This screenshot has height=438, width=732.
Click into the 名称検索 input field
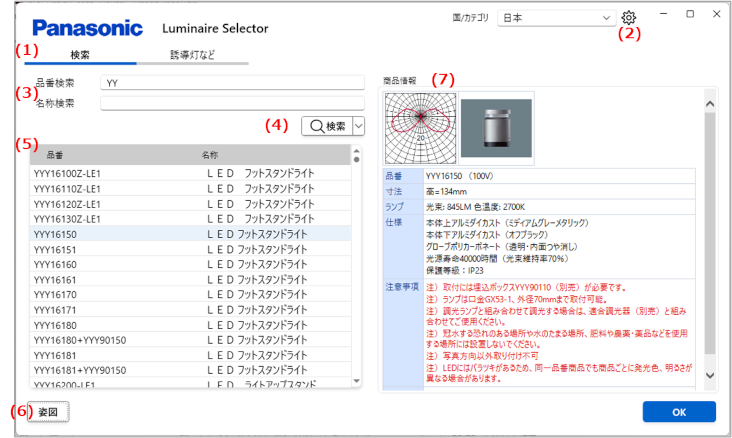232,102
